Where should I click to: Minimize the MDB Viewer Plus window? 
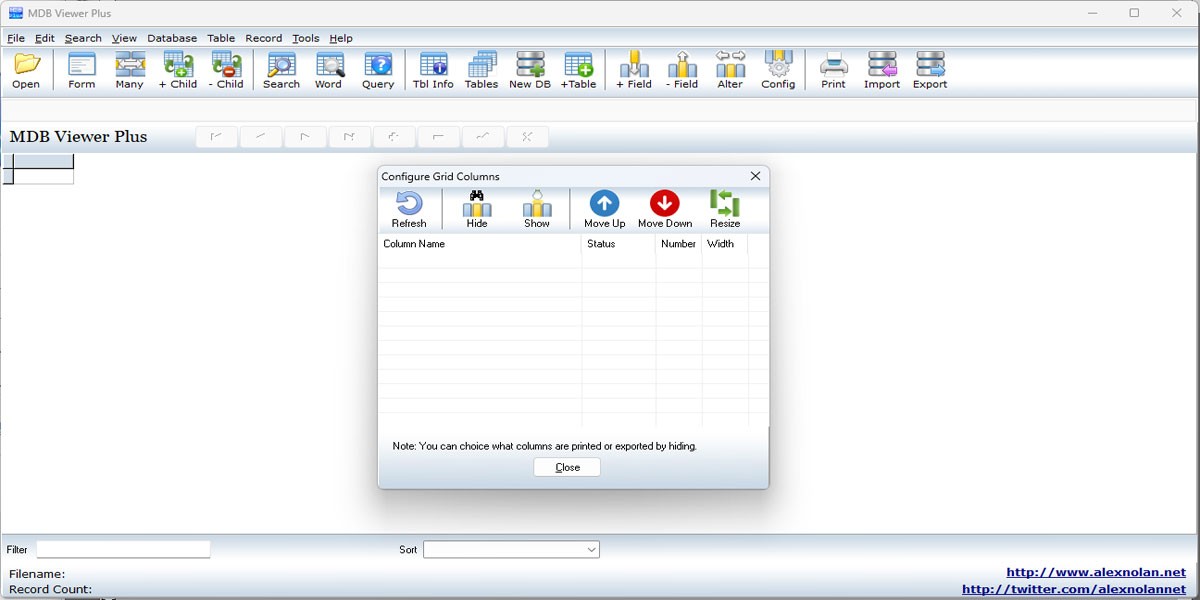pos(1091,13)
